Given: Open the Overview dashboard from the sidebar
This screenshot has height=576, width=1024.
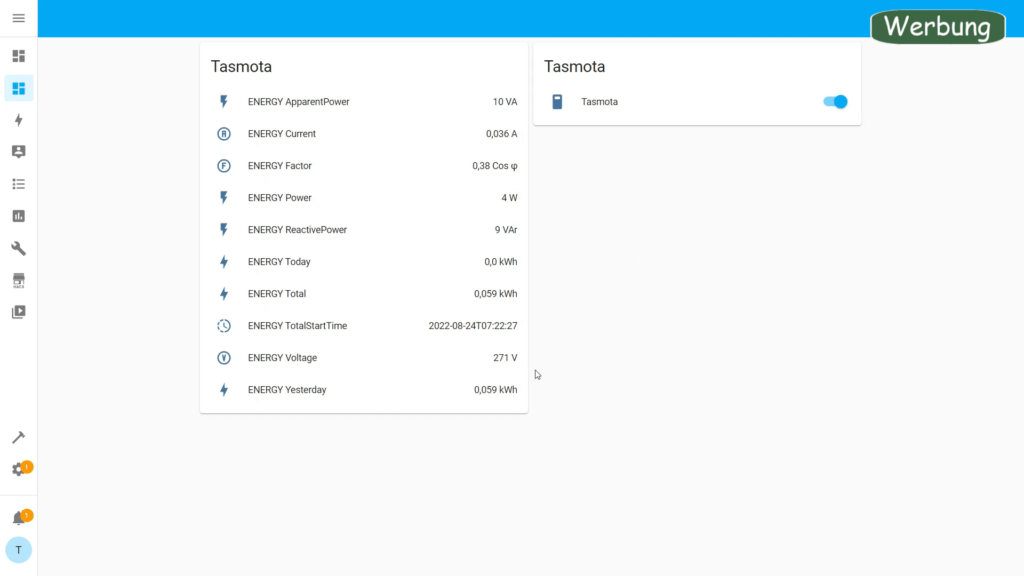Looking at the screenshot, I should [18, 56].
